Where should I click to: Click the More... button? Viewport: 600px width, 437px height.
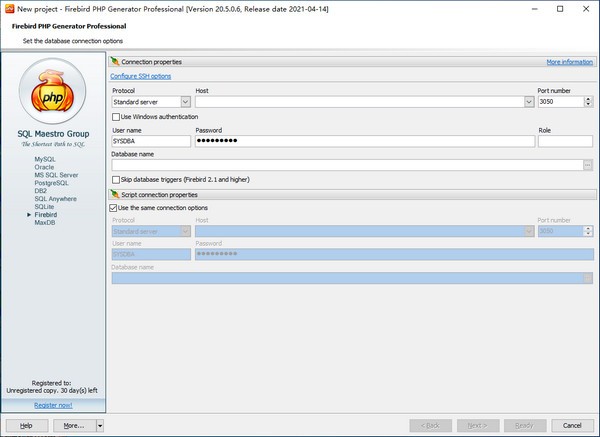75,426
